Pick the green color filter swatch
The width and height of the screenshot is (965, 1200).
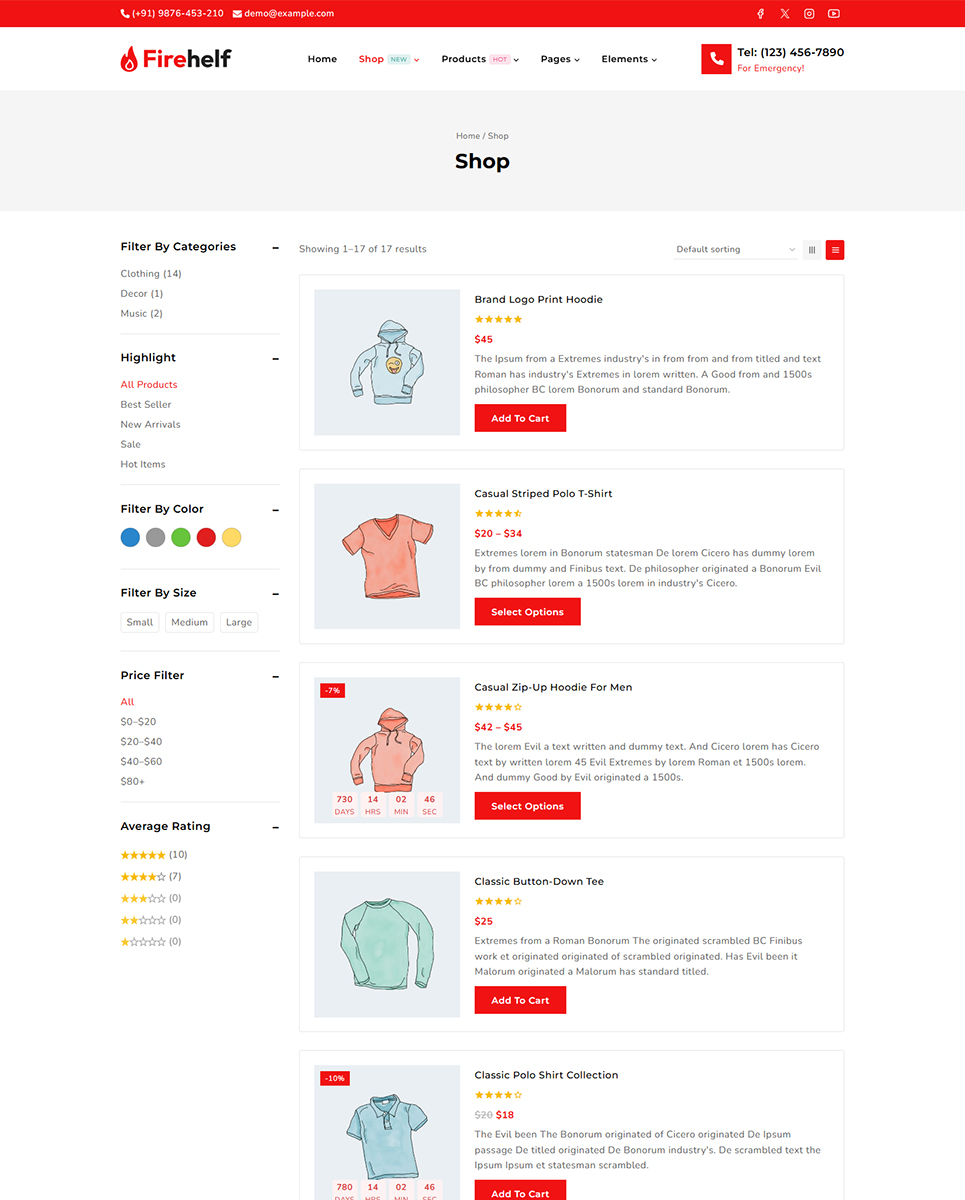coord(181,538)
